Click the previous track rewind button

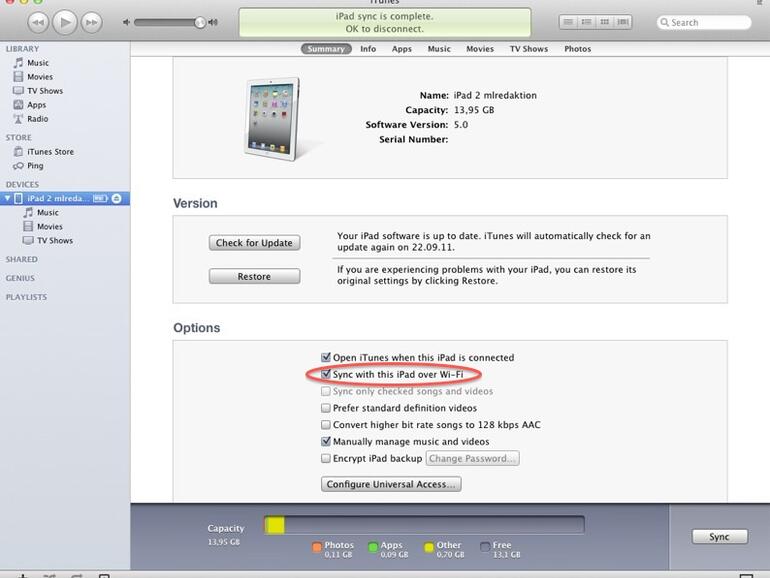(38, 23)
